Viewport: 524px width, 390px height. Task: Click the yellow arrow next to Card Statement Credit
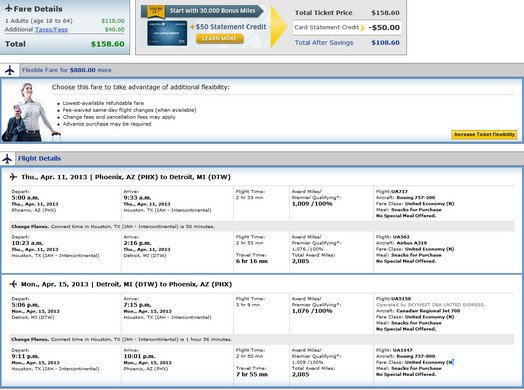click(x=363, y=27)
